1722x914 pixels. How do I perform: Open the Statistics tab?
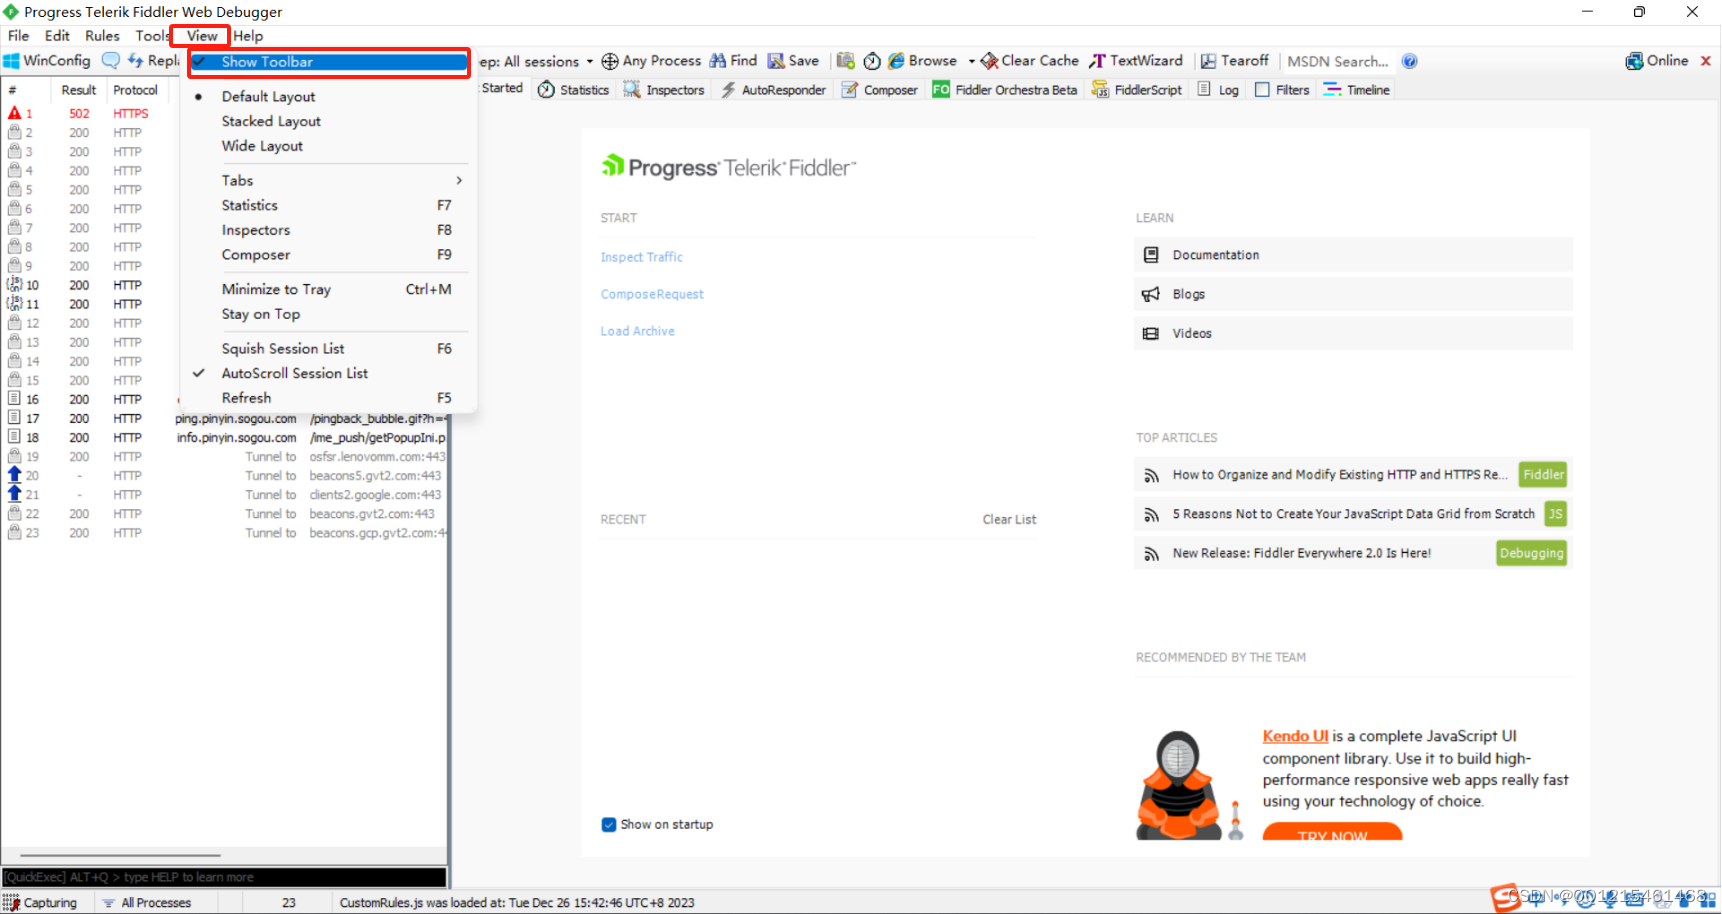tap(573, 90)
